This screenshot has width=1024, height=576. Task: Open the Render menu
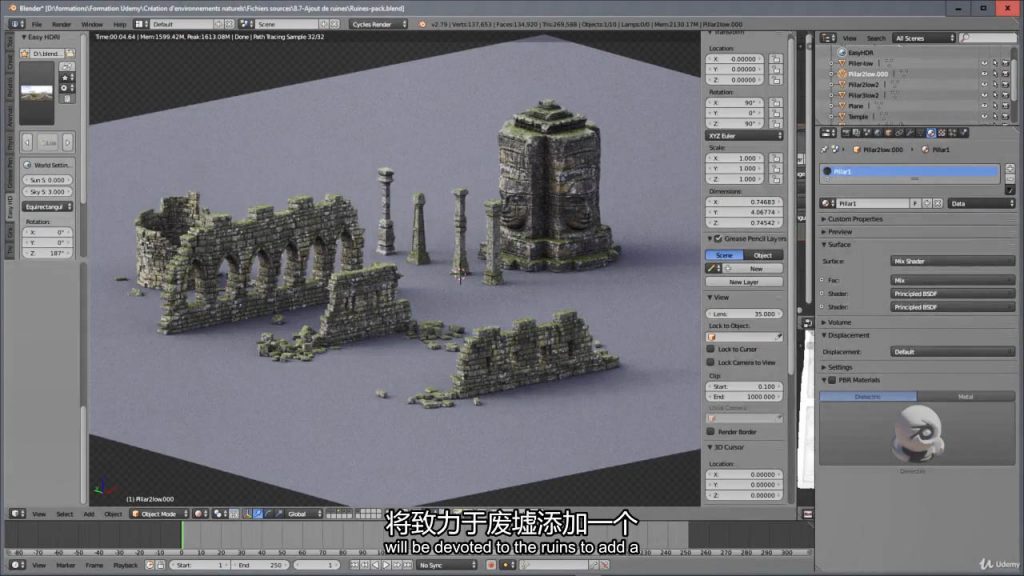[61, 24]
